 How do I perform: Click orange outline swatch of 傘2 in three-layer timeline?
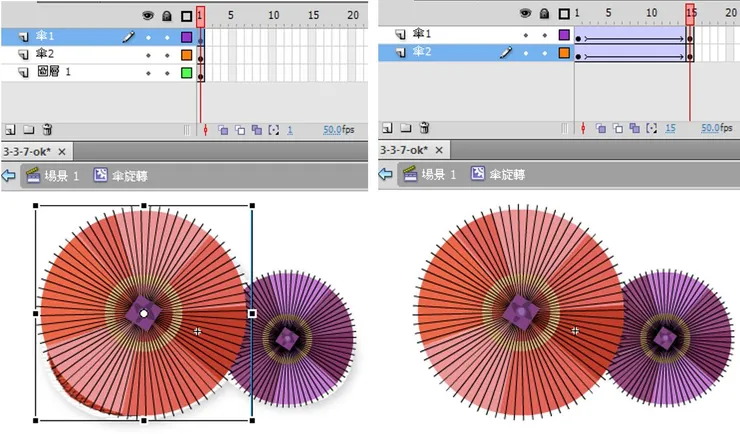(186, 55)
